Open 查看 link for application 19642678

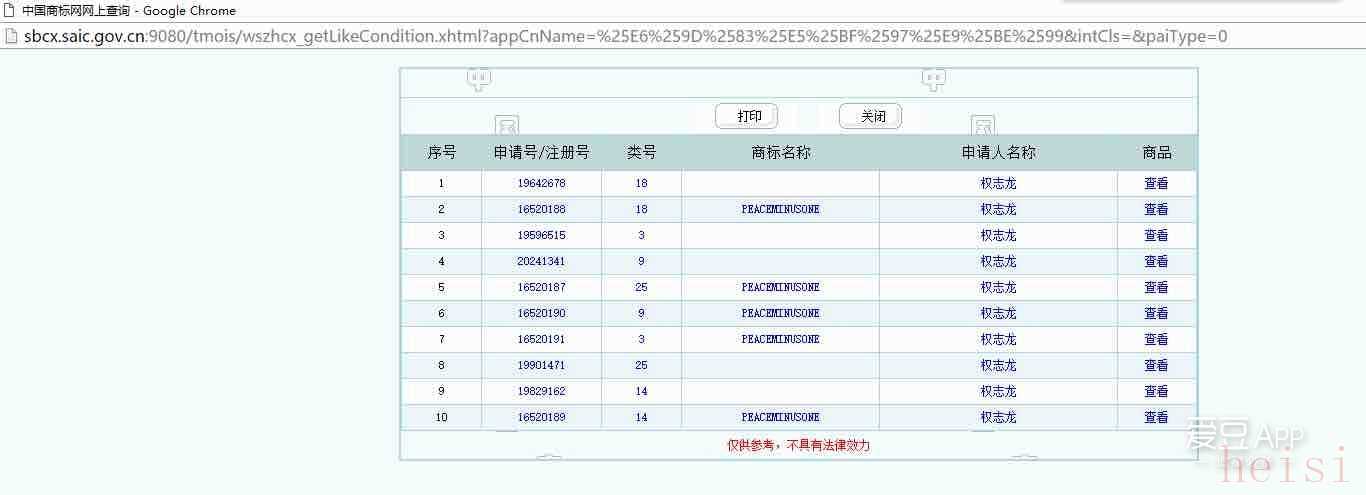click(x=1156, y=184)
